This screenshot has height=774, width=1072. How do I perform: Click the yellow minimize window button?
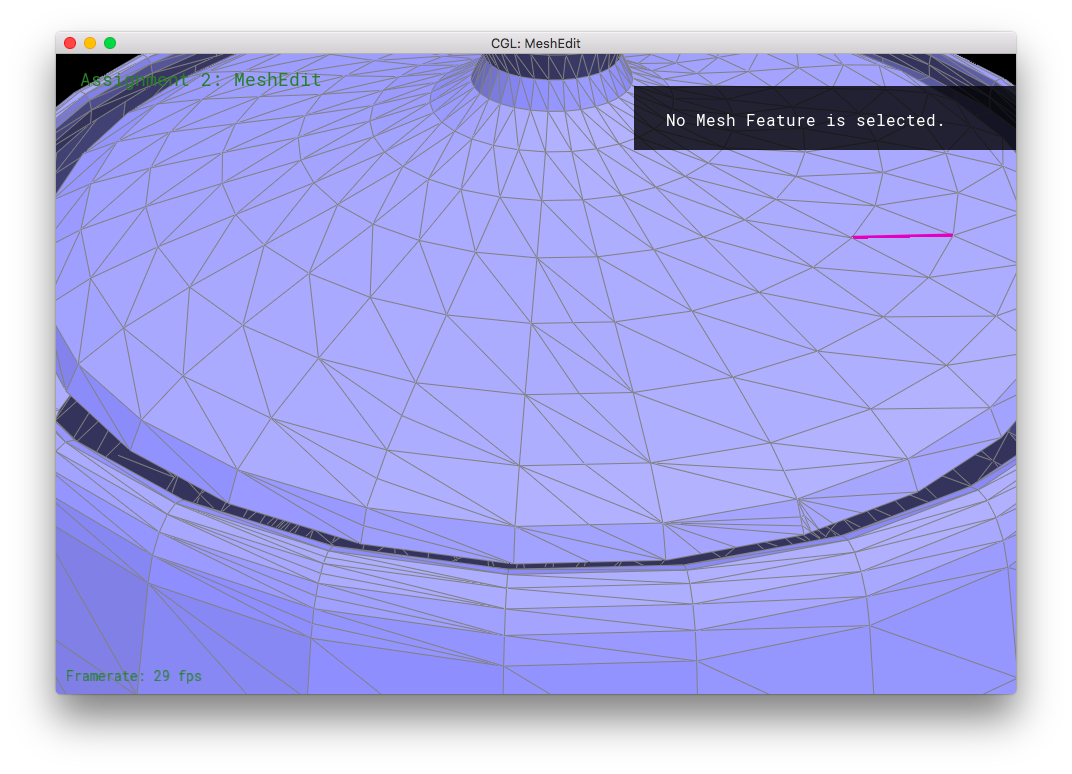click(90, 43)
